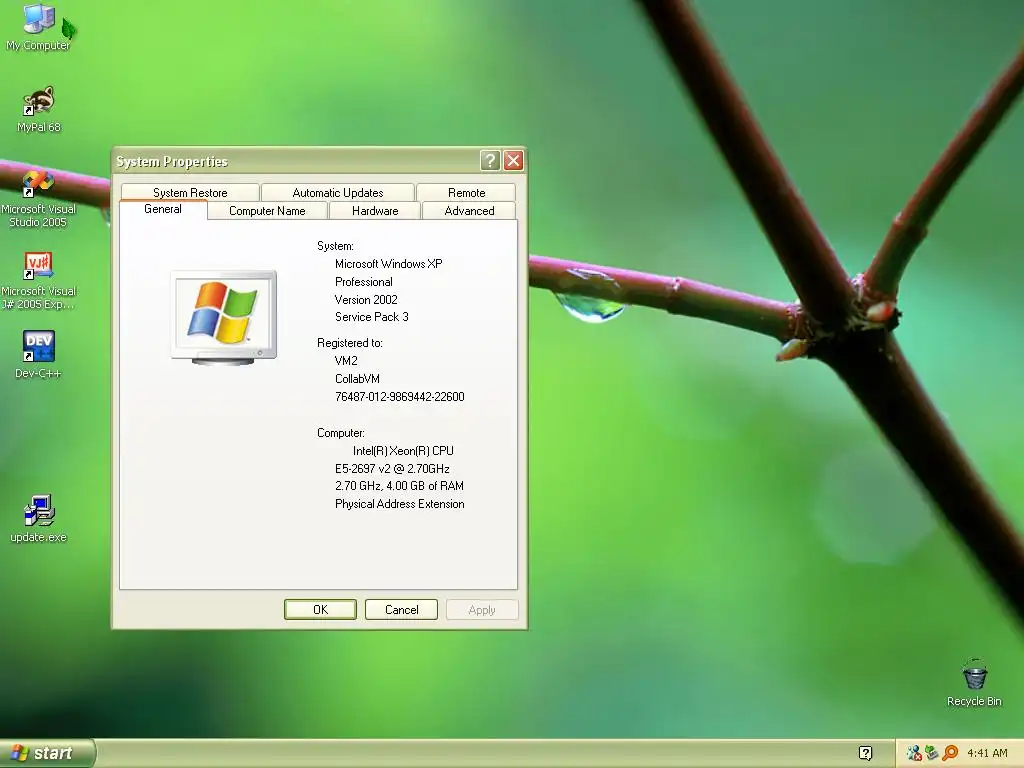The height and width of the screenshot is (768, 1024).
Task: Click the Apply button
Action: (482, 609)
